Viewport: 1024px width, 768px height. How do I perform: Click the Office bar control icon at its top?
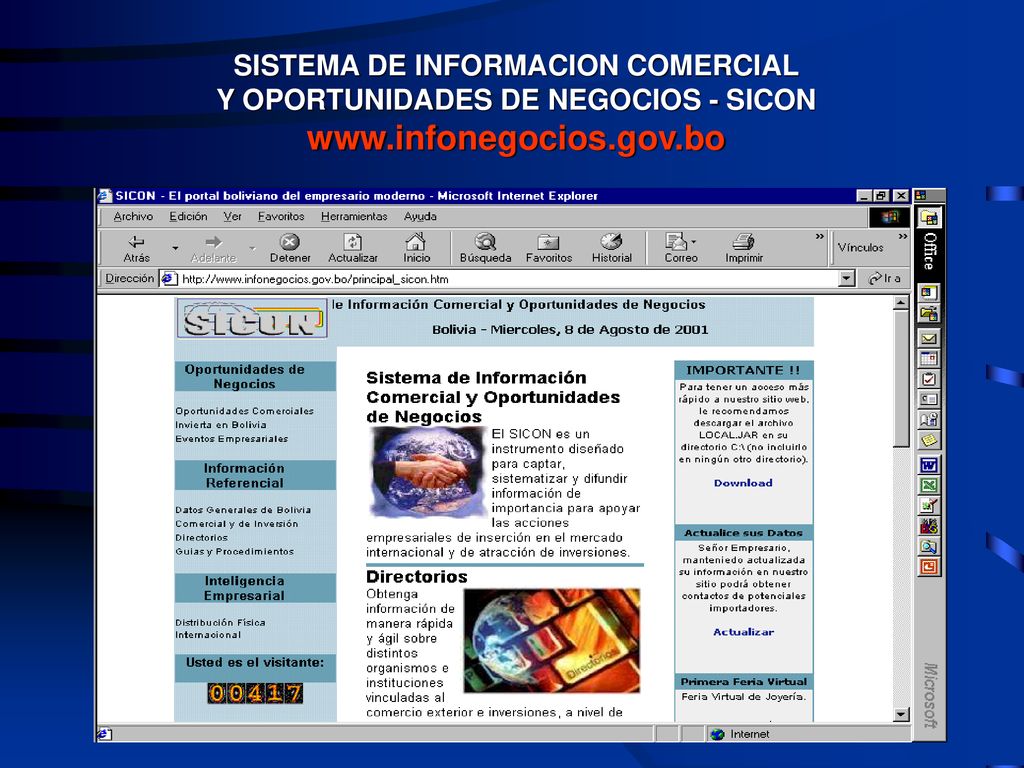click(921, 195)
